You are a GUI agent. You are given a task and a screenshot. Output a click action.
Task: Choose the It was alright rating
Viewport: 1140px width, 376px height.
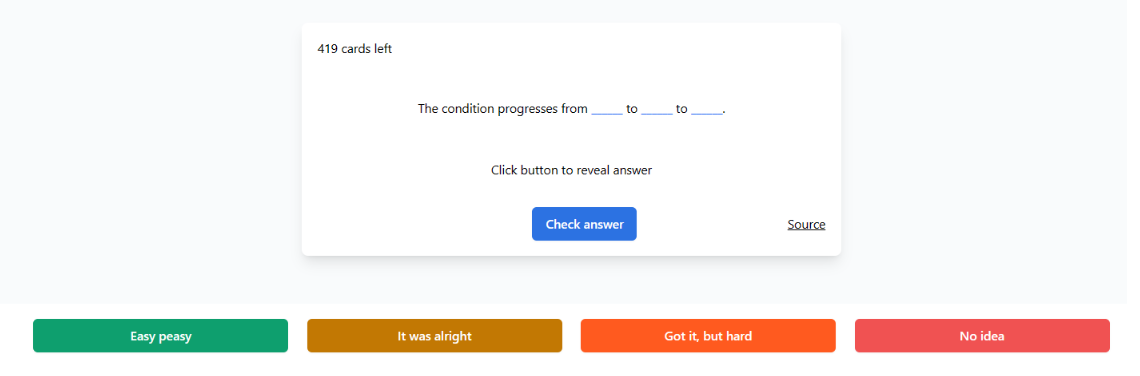[x=434, y=336]
